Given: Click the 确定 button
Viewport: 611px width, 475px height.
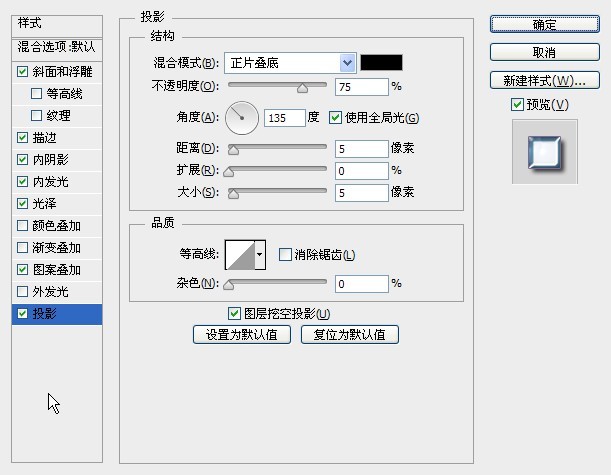Looking at the screenshot, I should [x=544, y=24].
